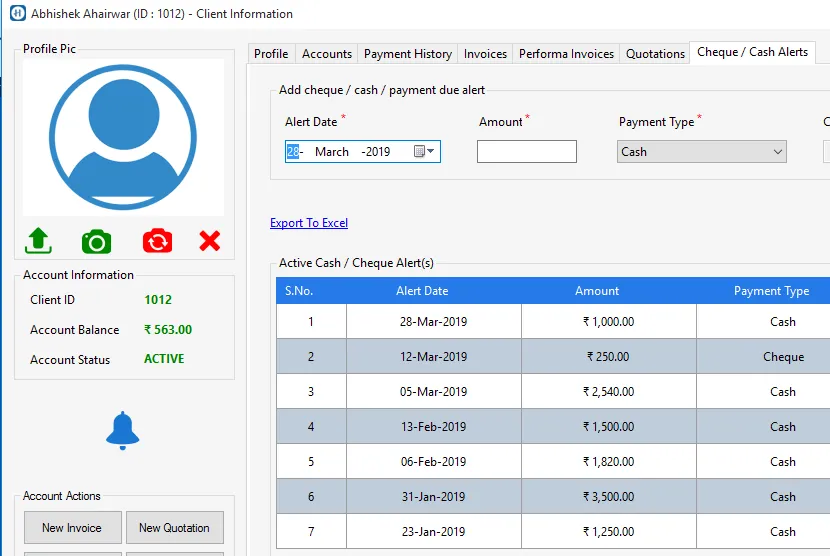The width and height of the screenshot is (830, 556).
Task: Select the 12-Mar-2019 Cheque alert row
Action: click(553, 357)
